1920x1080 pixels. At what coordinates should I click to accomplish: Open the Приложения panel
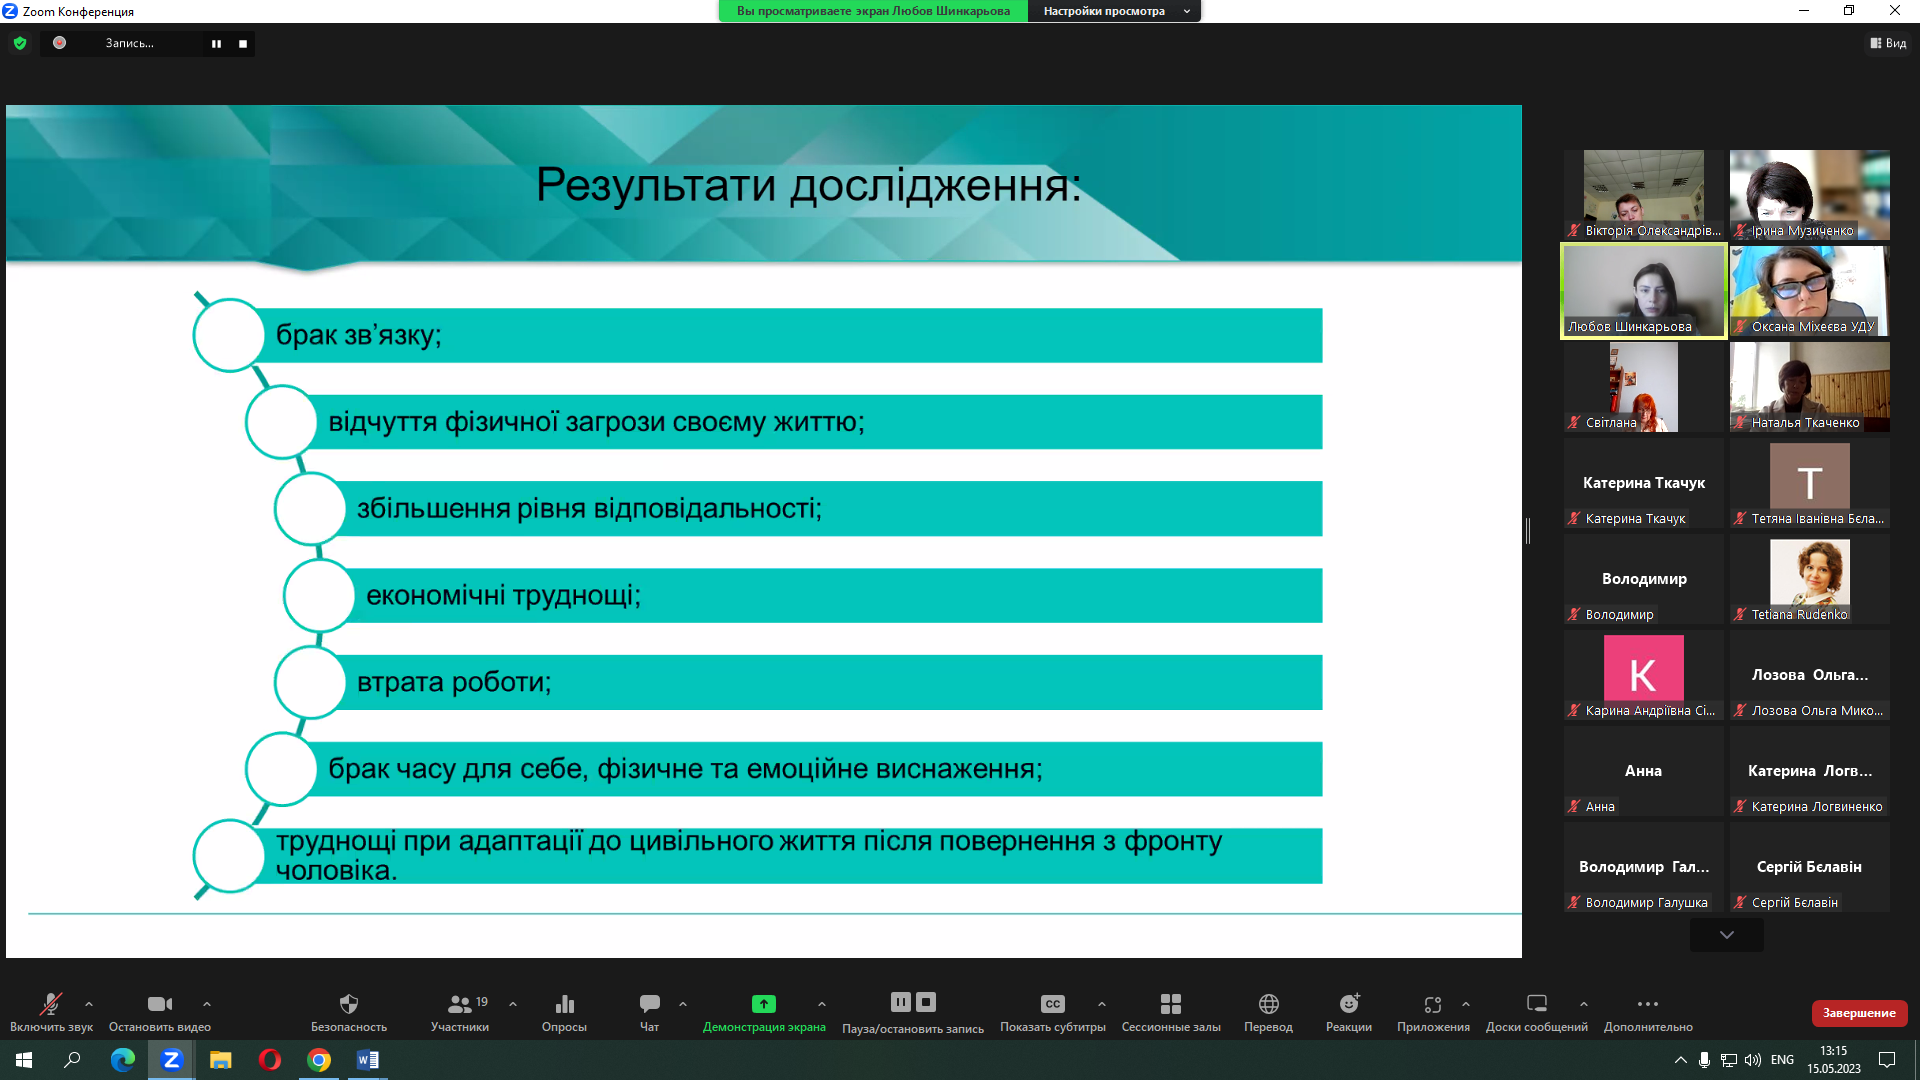click(1434, 1010)
